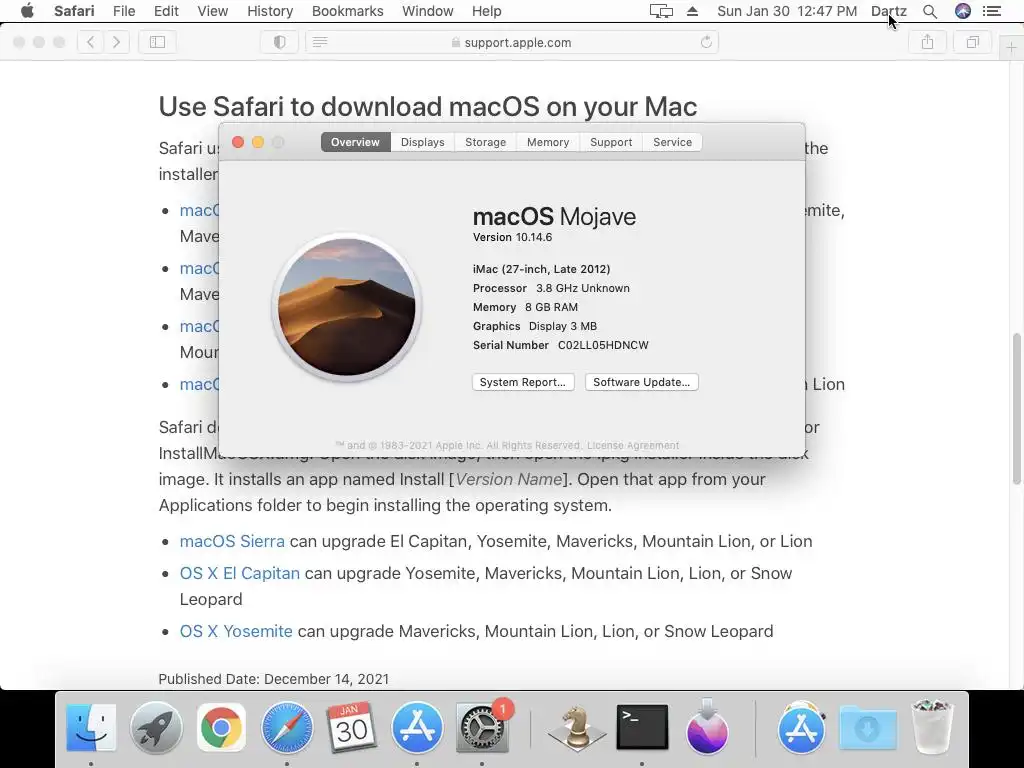Switch to the Memory tab
This screenshot has width=1024, height=768.
coord(548,142)
